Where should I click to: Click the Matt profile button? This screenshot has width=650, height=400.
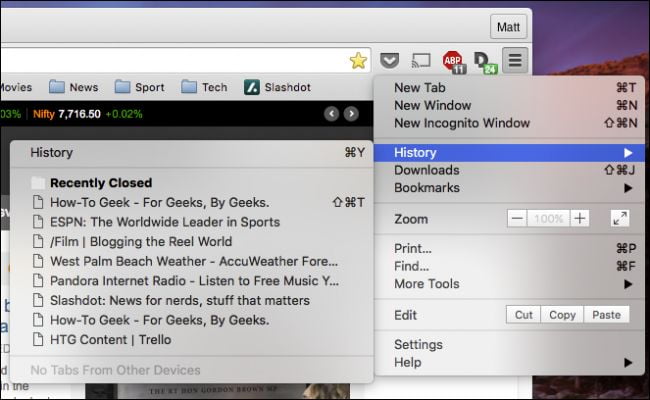[508, 27]
